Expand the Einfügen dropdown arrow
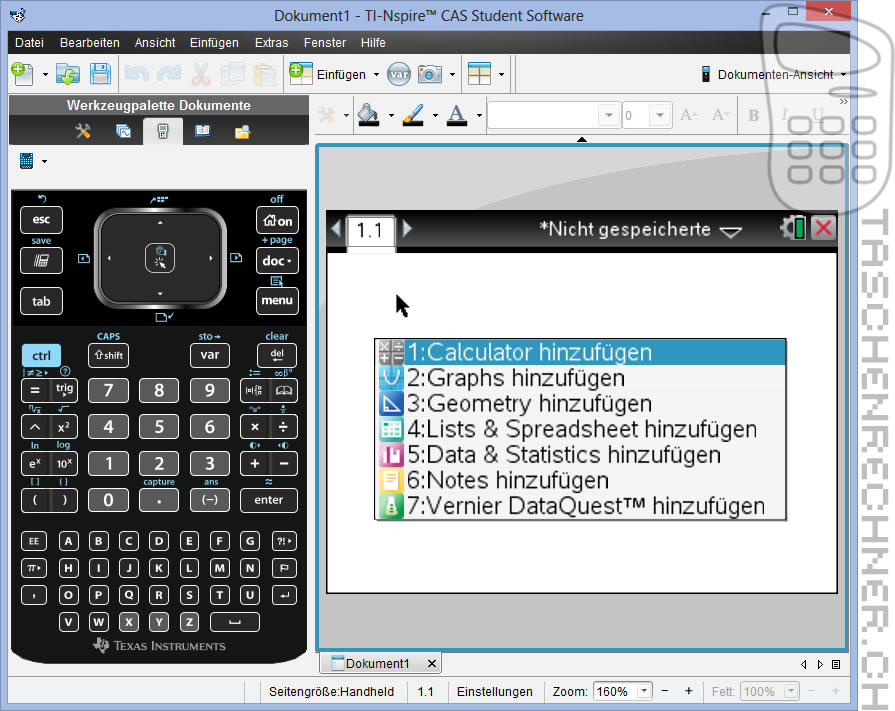This screenshot has height=711, width=895. tap(376, 75)
